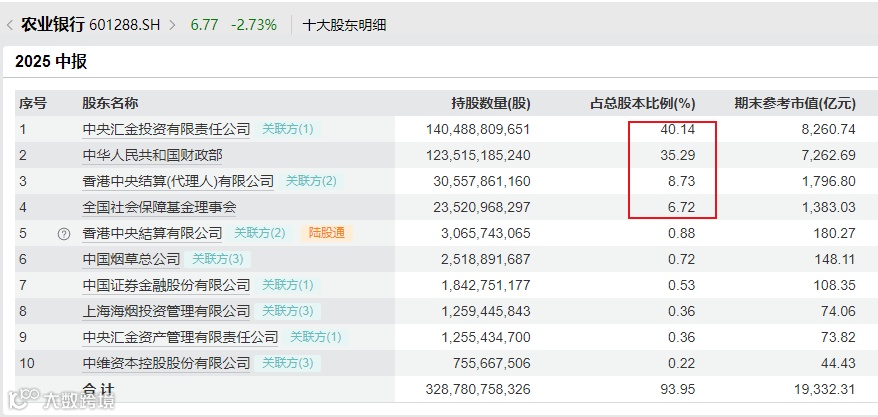This screenshot has width=878, height=417.
Task: Click ratio value 40.14
Action: tap(678, 129)
